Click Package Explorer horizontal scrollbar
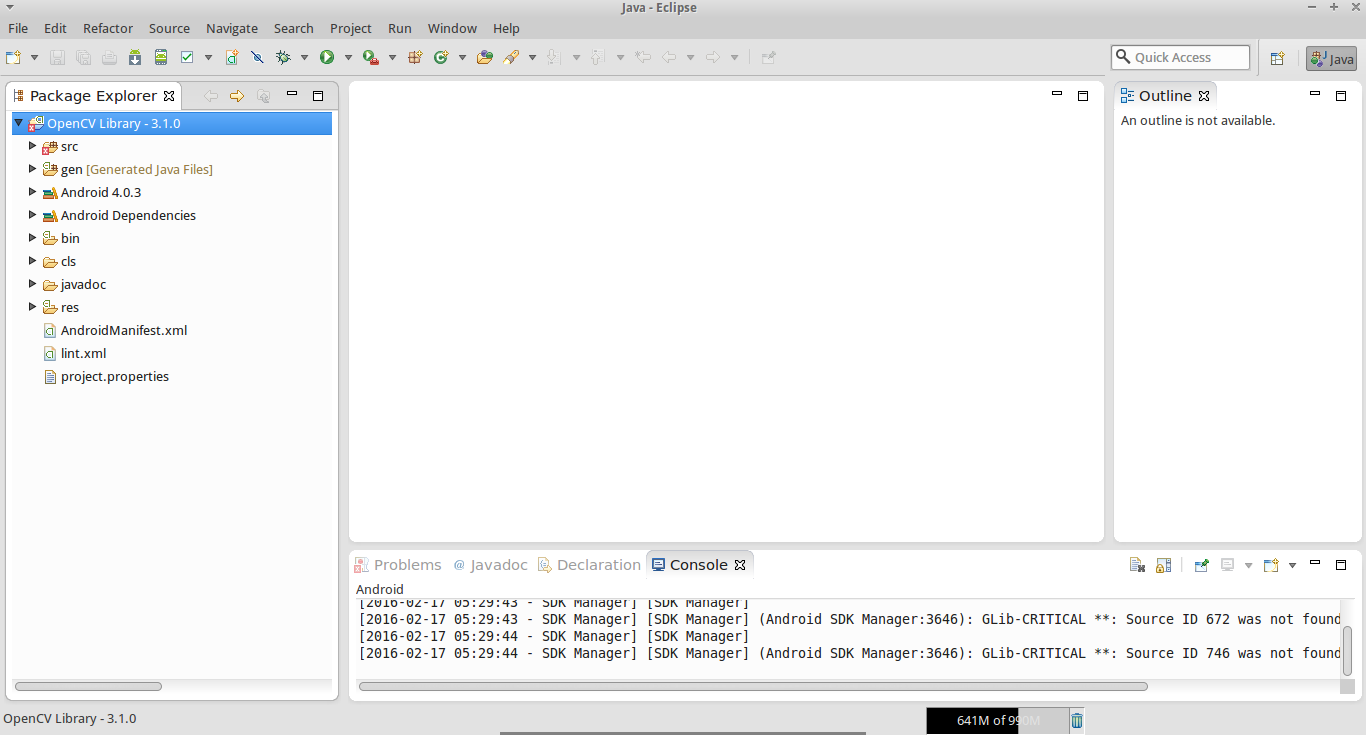 88,687
